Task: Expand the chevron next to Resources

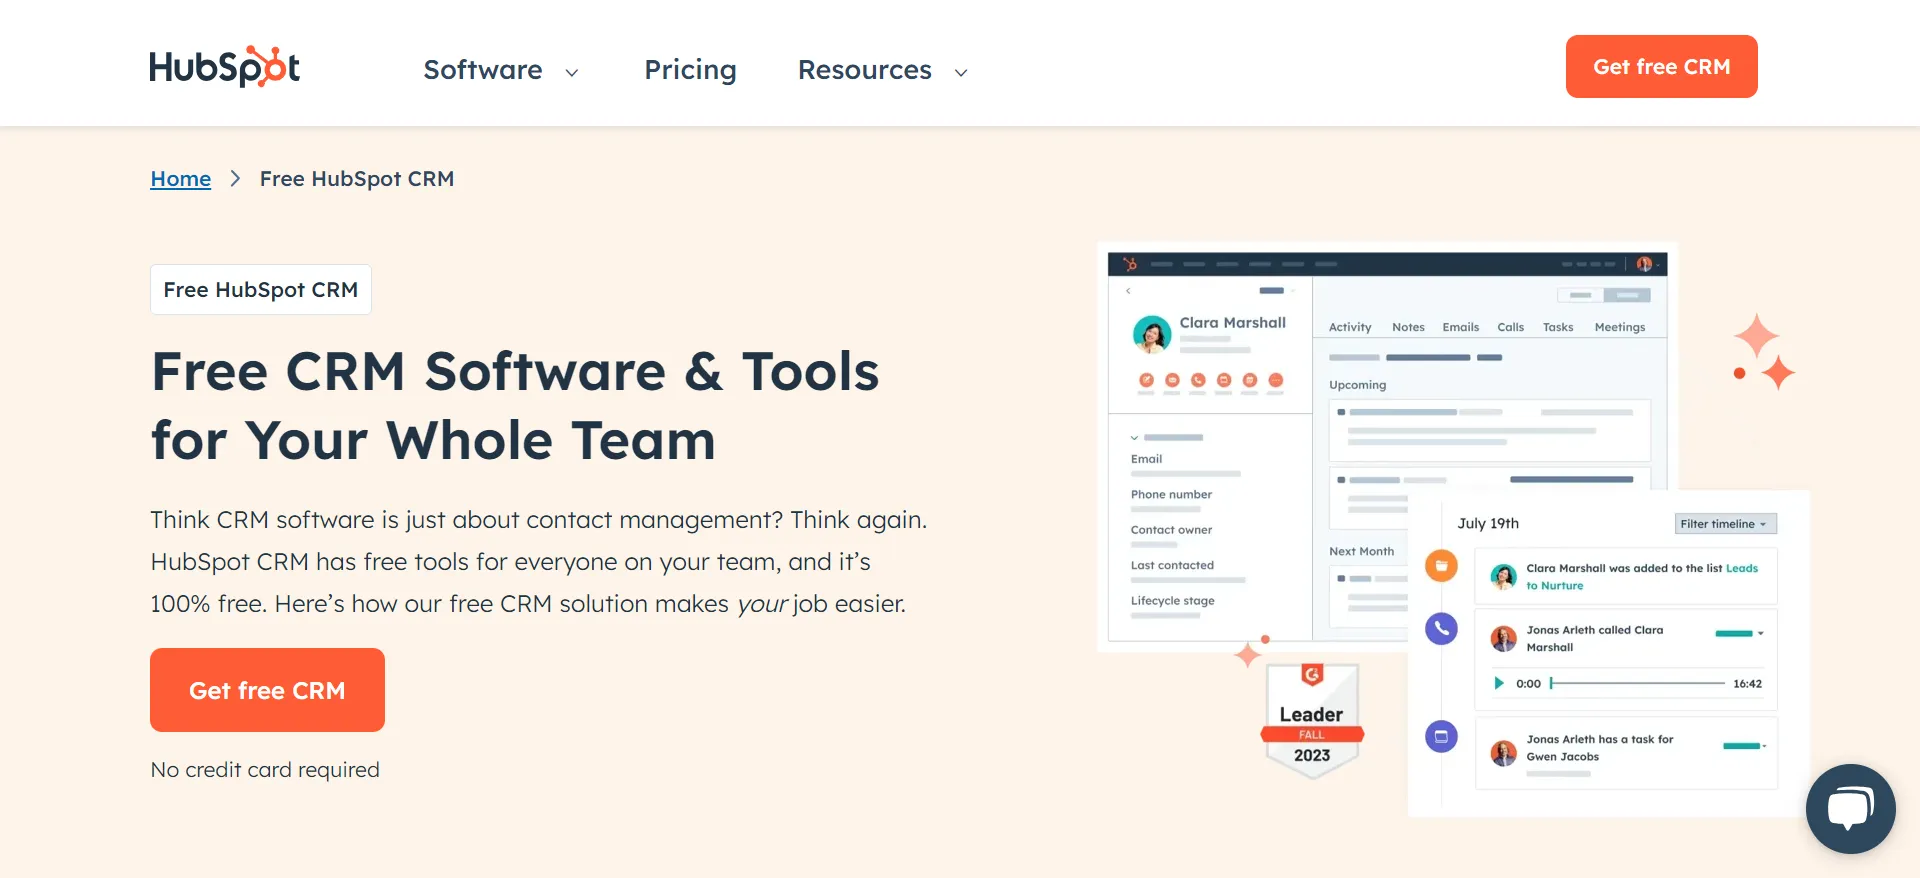Action: click(961, 72)
